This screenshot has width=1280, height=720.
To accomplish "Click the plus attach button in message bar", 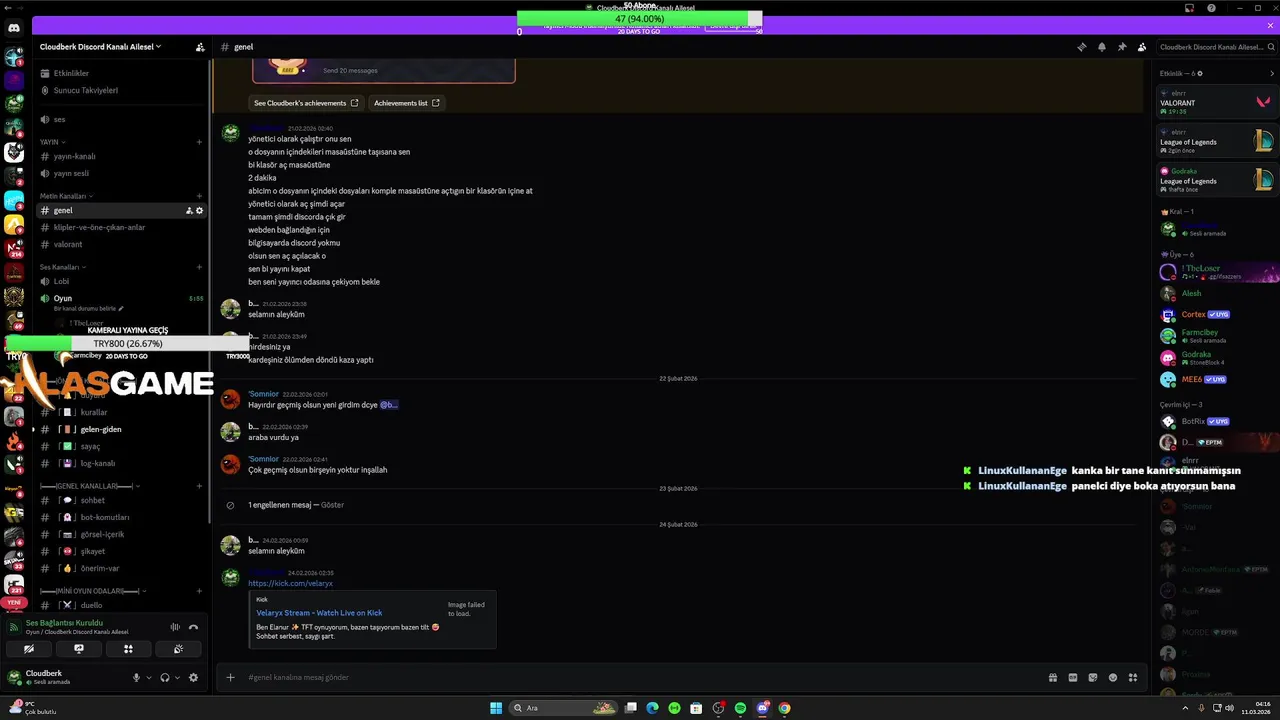I will click(230, 677).
